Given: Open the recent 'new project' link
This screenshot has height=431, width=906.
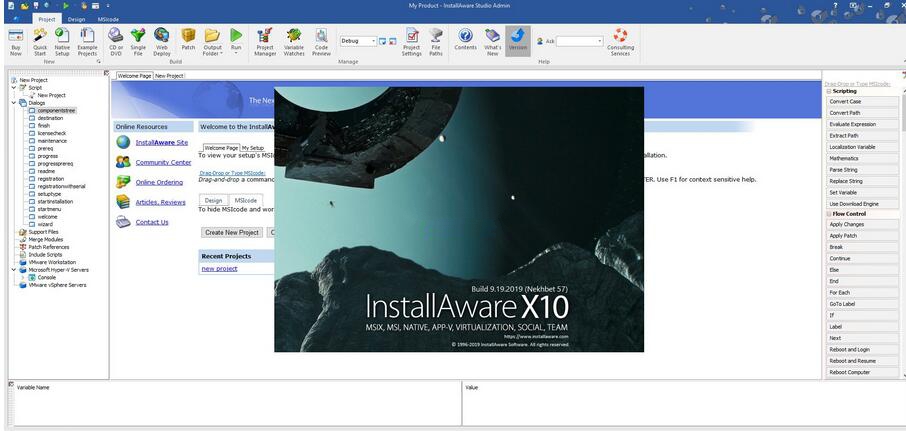Looking at the screenshot, I should 219,269.
